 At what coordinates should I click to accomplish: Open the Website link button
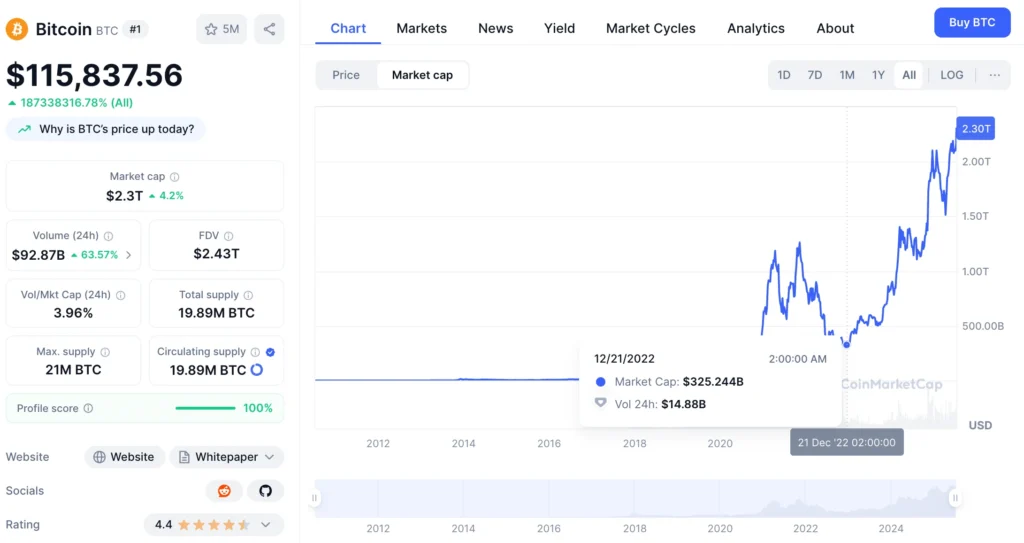[x=124, y=457]
